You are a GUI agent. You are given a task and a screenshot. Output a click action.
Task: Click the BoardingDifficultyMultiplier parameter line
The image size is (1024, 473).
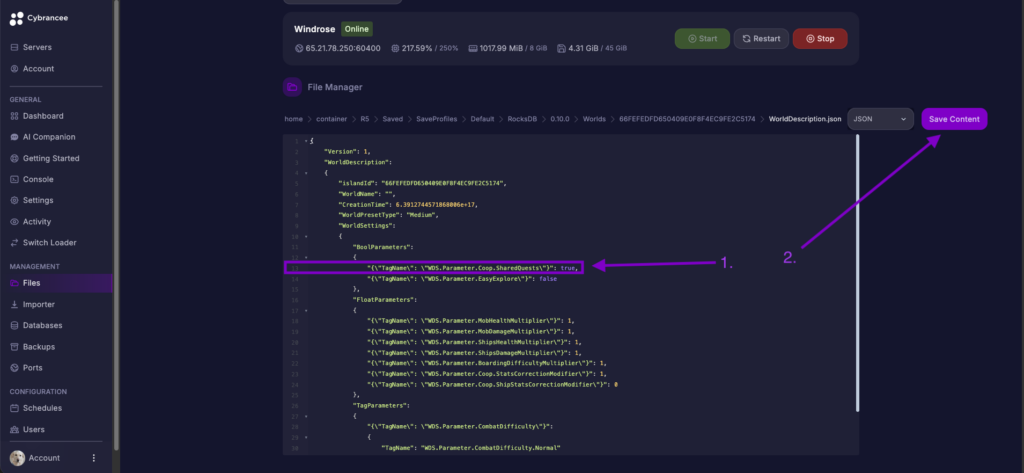487,363
